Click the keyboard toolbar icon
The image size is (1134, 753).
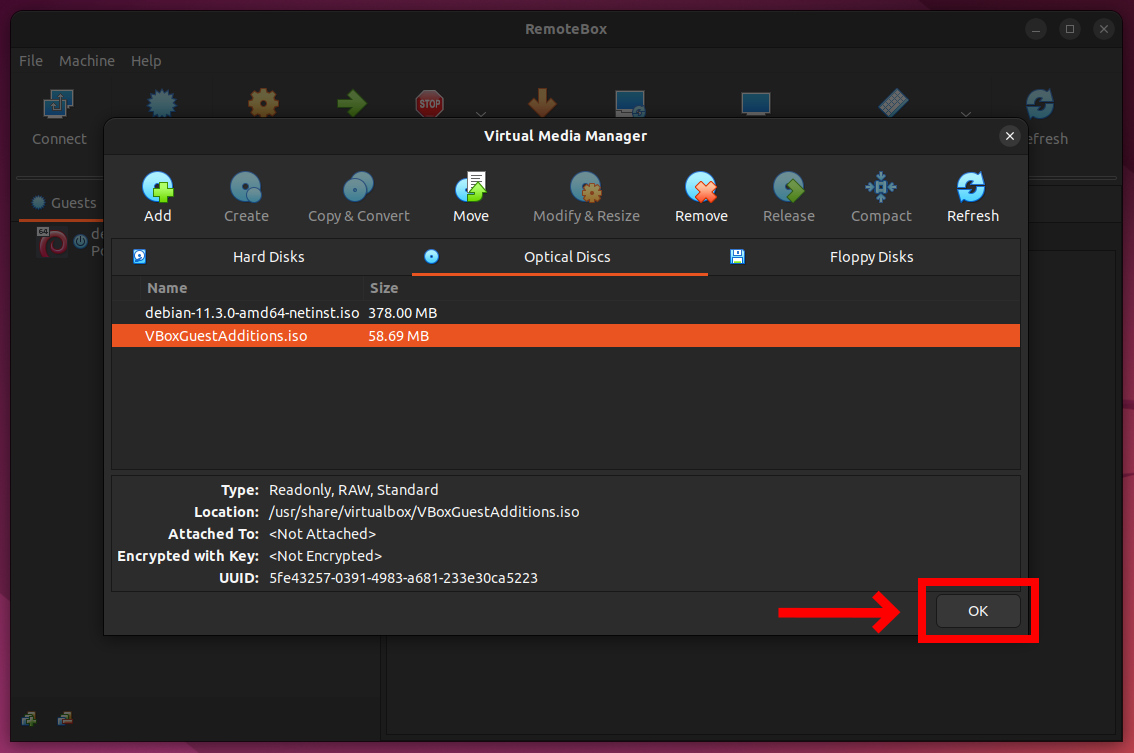pyautogui.click(x=893, y=103)
